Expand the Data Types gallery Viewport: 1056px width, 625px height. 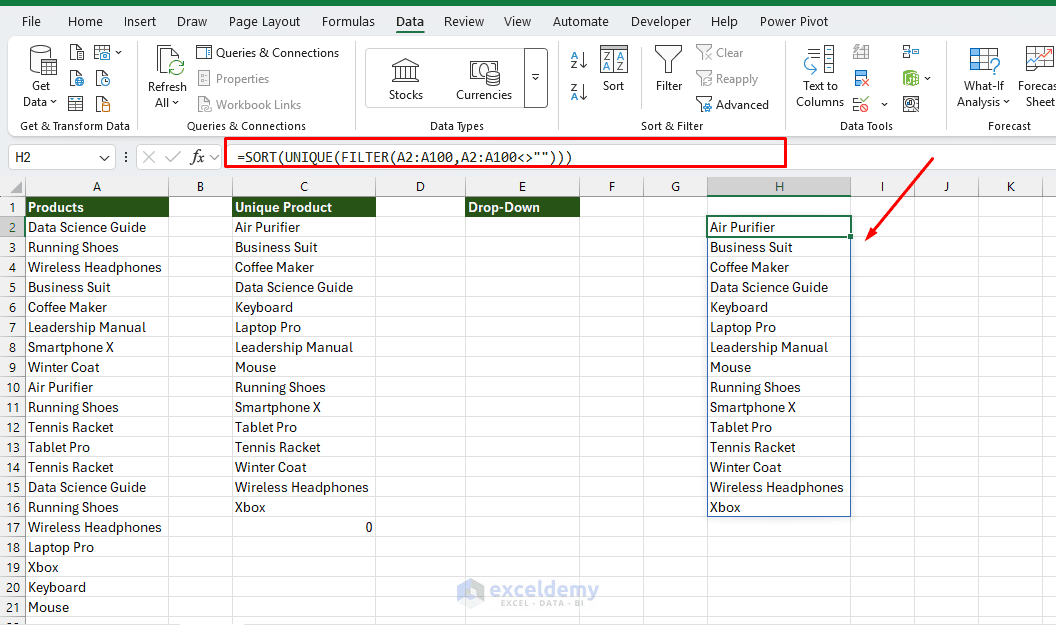pos(535,78)
